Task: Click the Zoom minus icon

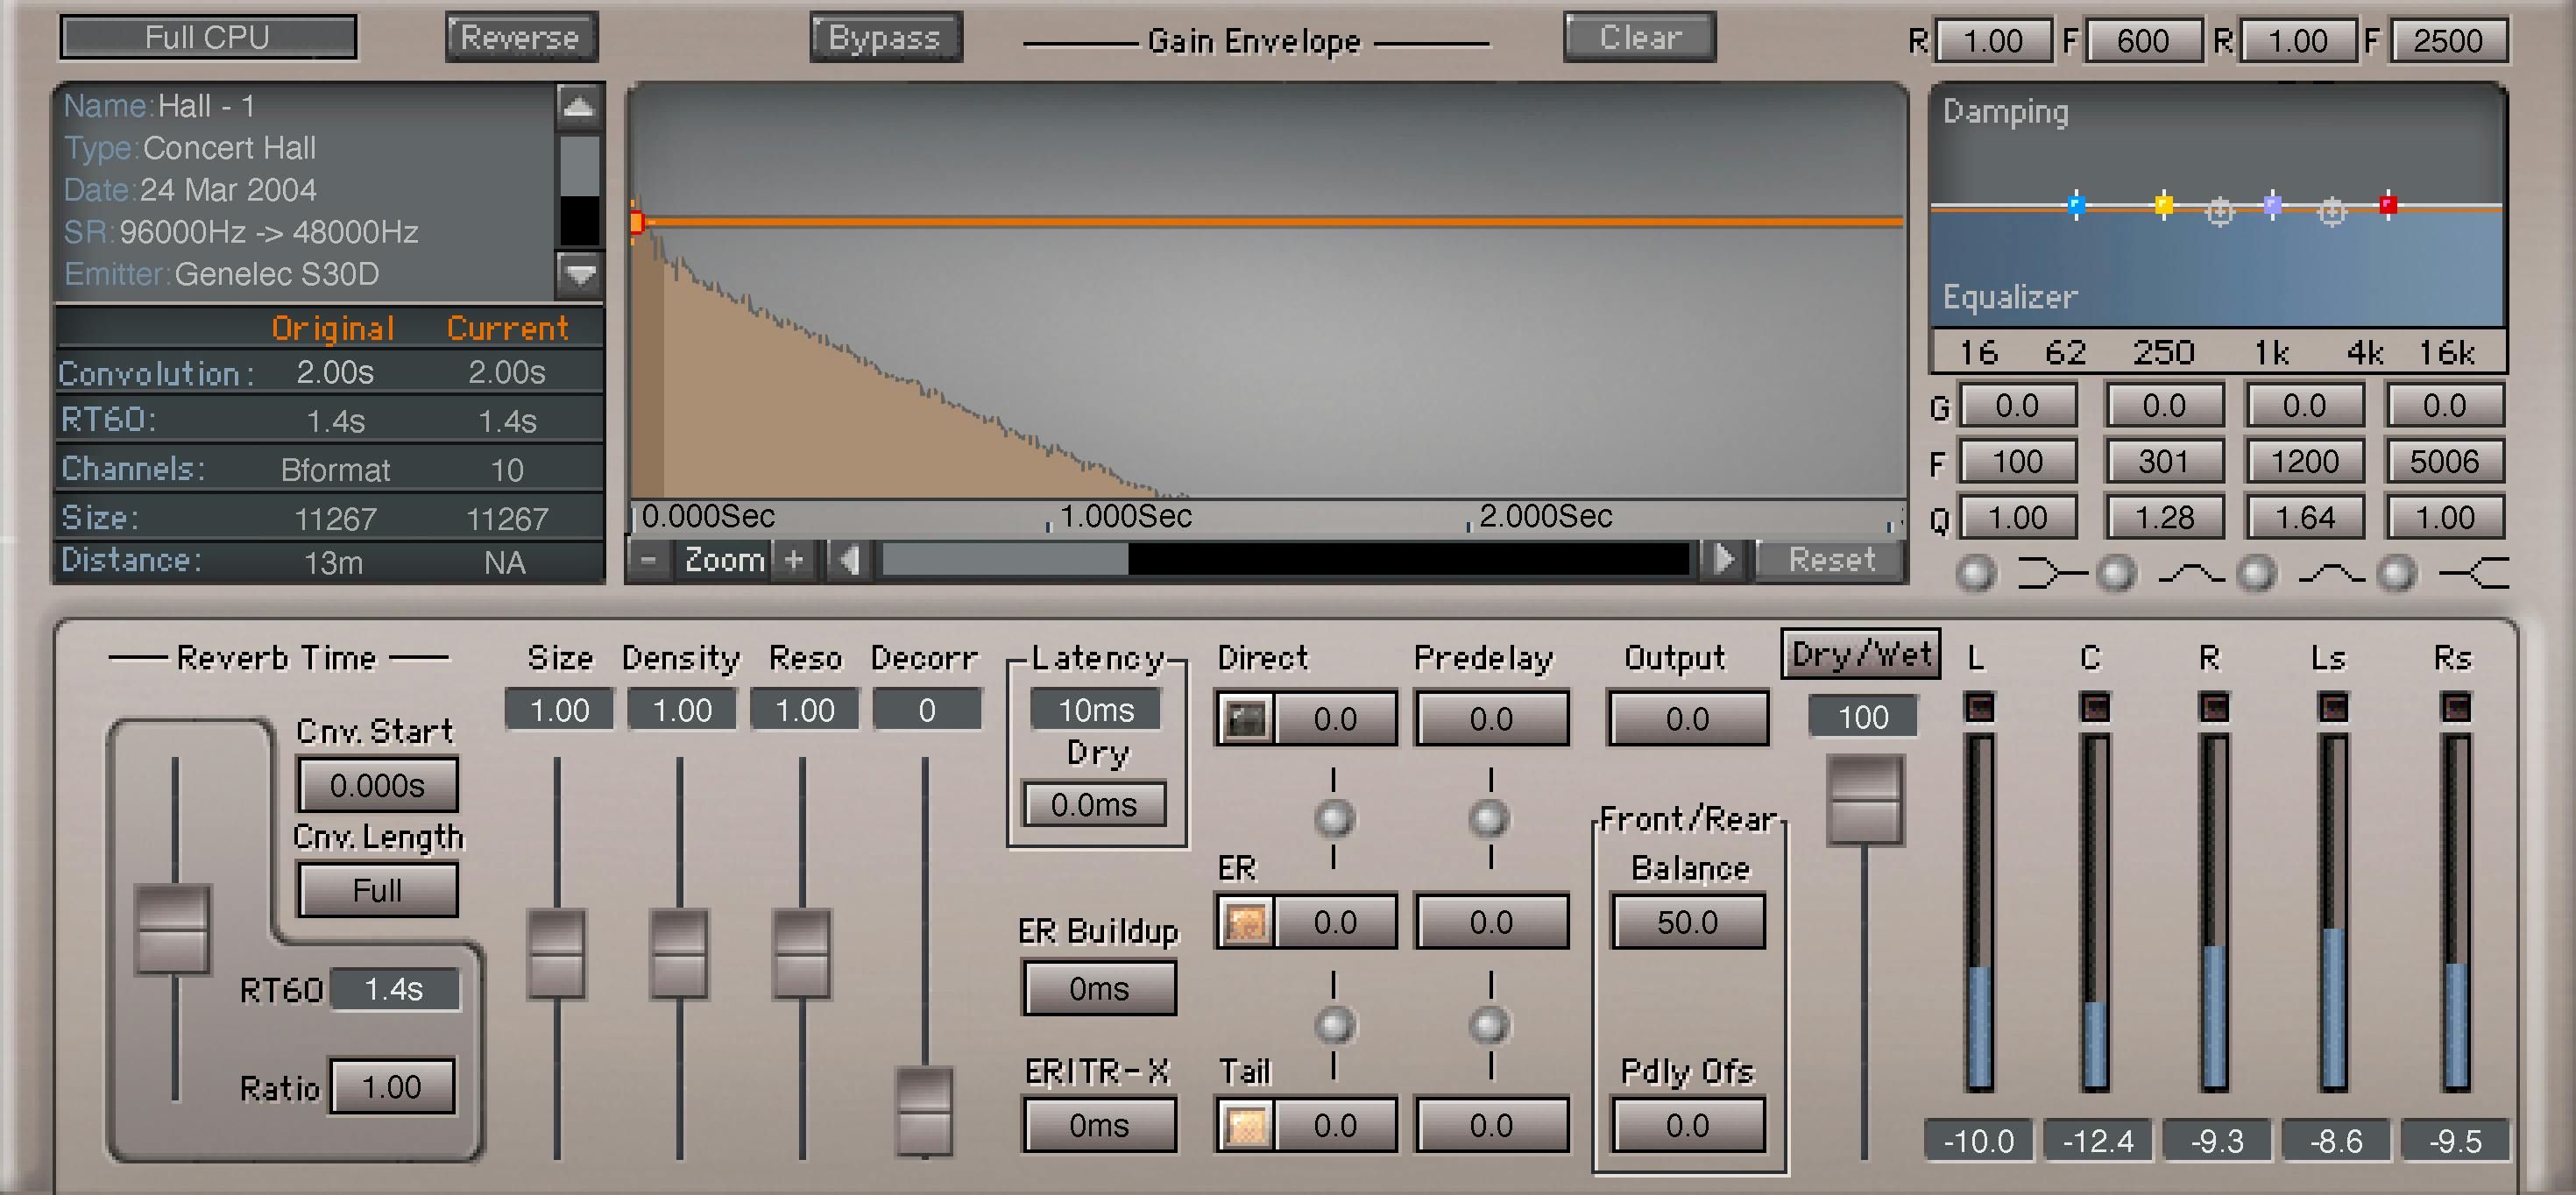Action: pos(649,560)
